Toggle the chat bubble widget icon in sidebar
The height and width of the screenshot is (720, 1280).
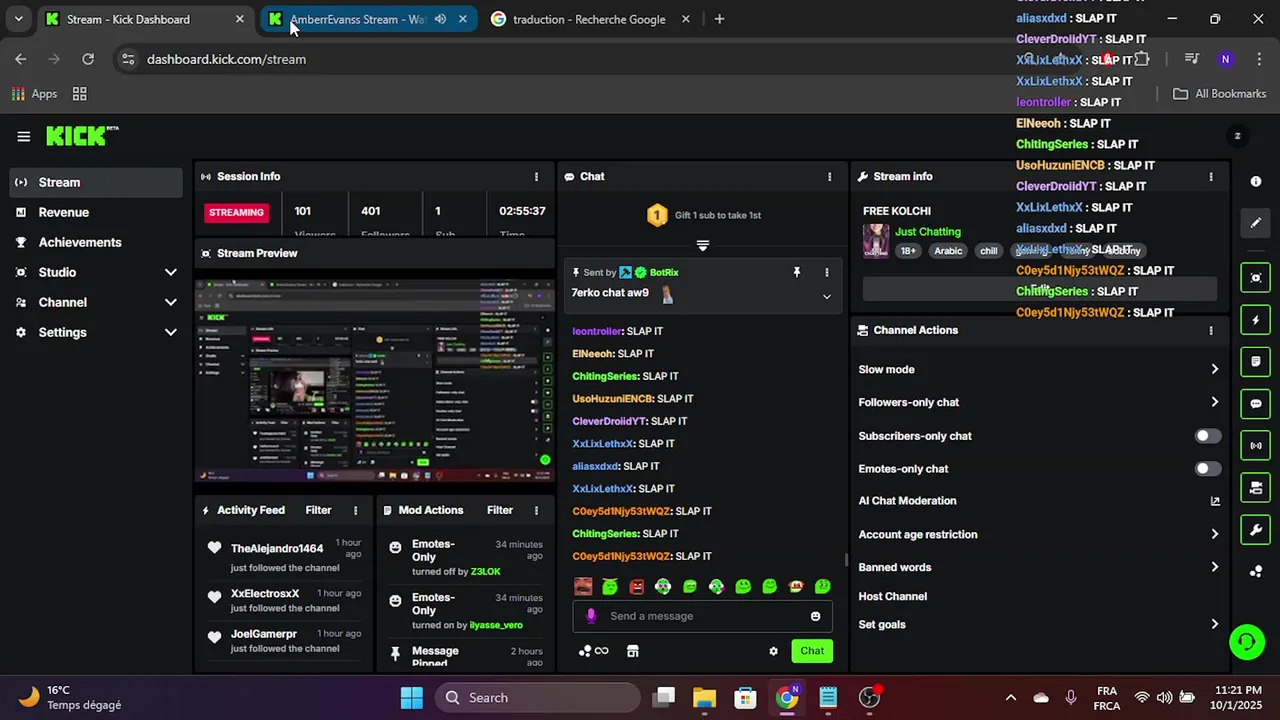click(x=1256, y=404)
